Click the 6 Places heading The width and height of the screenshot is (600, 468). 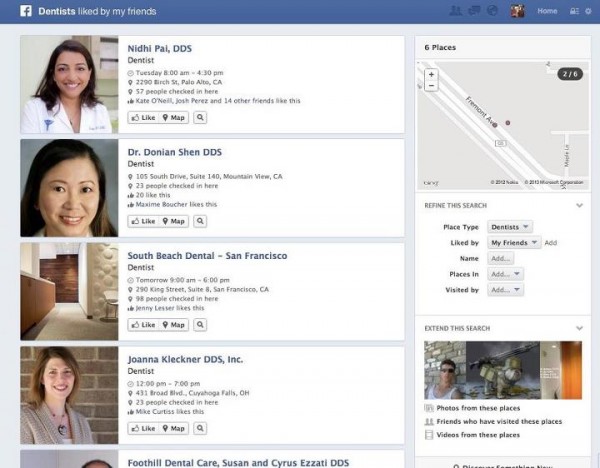(x=440, y=47)
